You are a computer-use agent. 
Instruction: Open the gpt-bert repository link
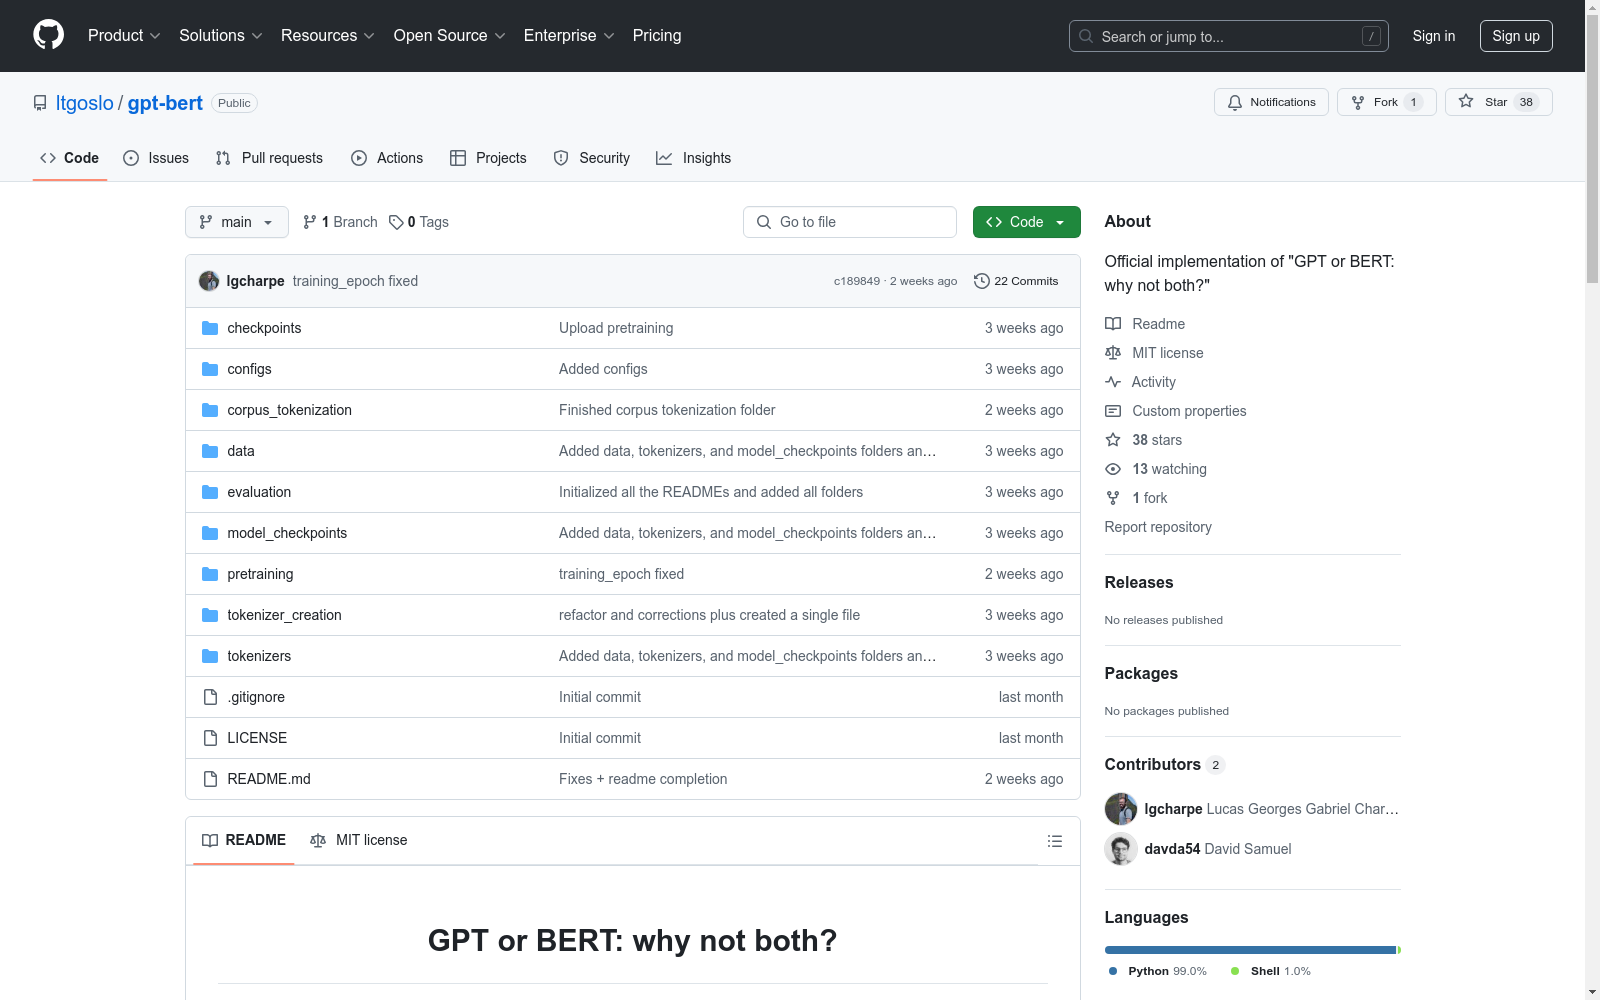165,103
